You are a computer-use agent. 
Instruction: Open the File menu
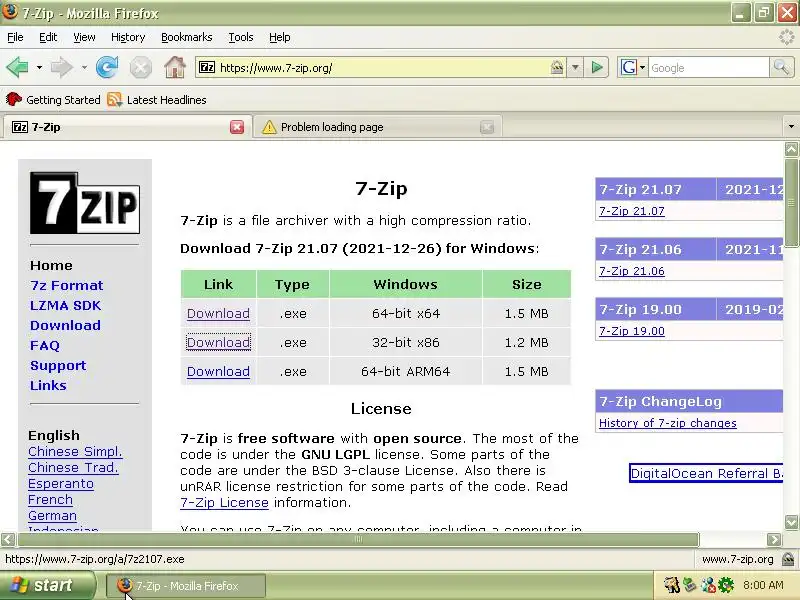click(15, 37)
